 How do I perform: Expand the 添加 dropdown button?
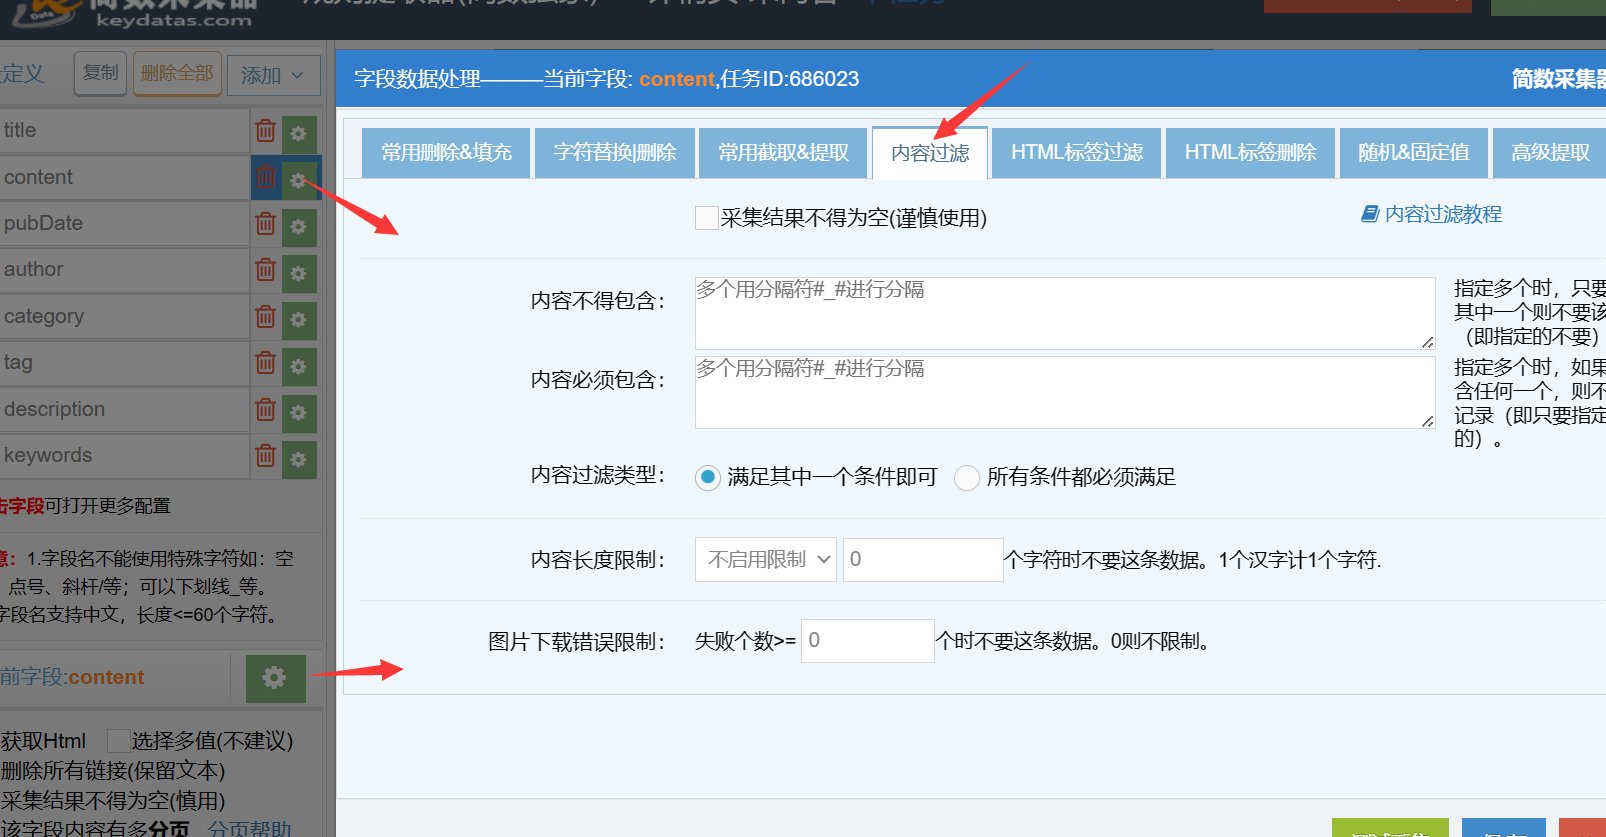(273, 75)
